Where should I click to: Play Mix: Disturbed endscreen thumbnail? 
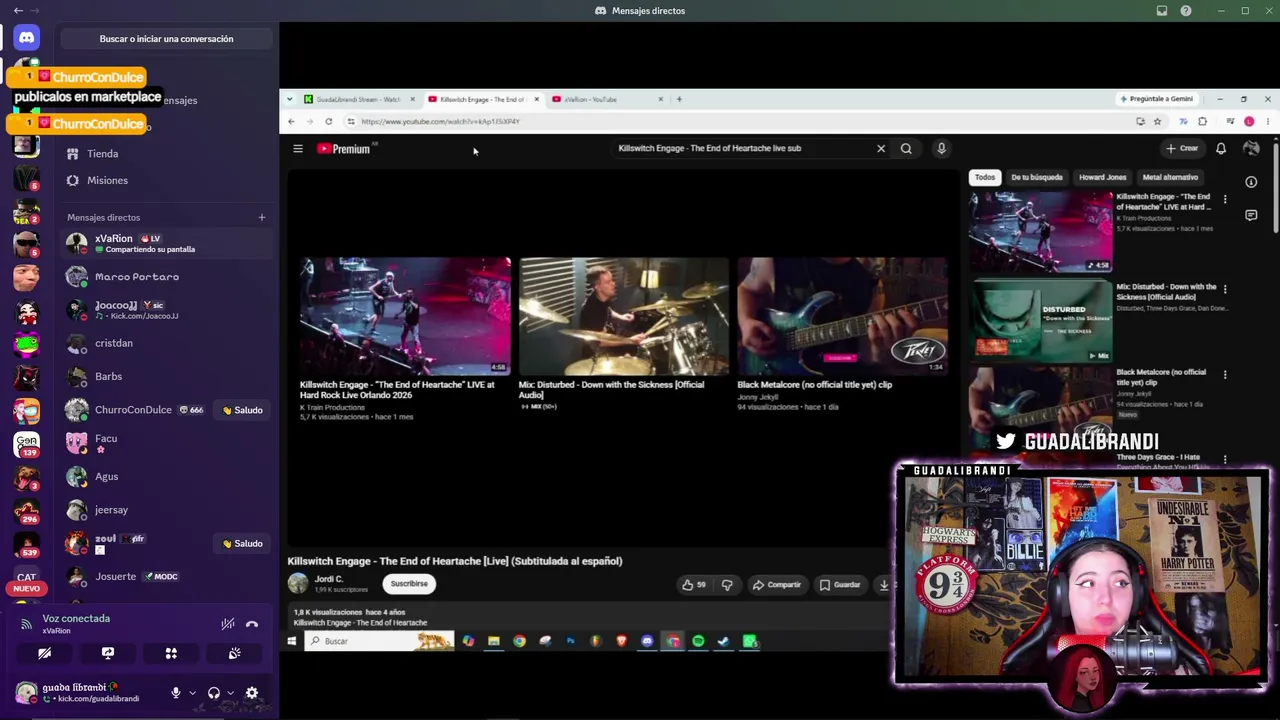coord(624,316)
